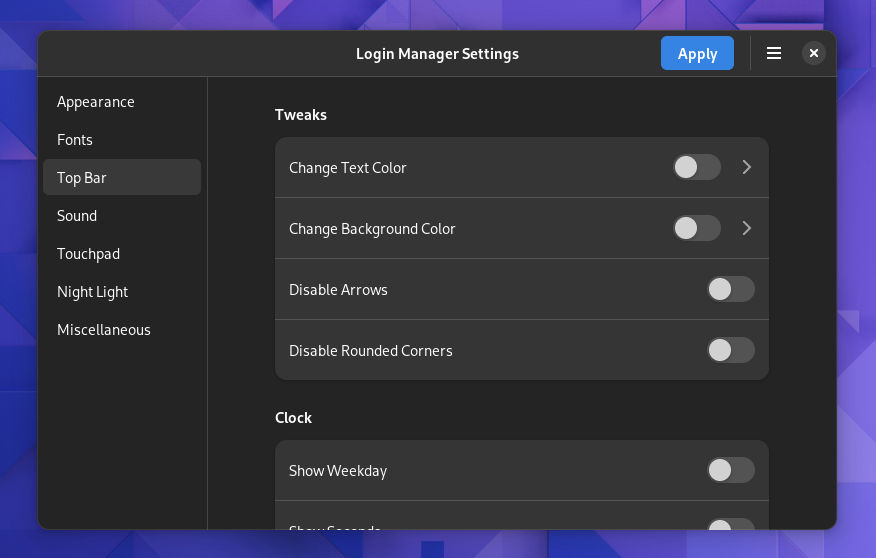Toggle the Show Weekday switch
876x558 pixels.
pyautogui.click(x=730, y=471)
